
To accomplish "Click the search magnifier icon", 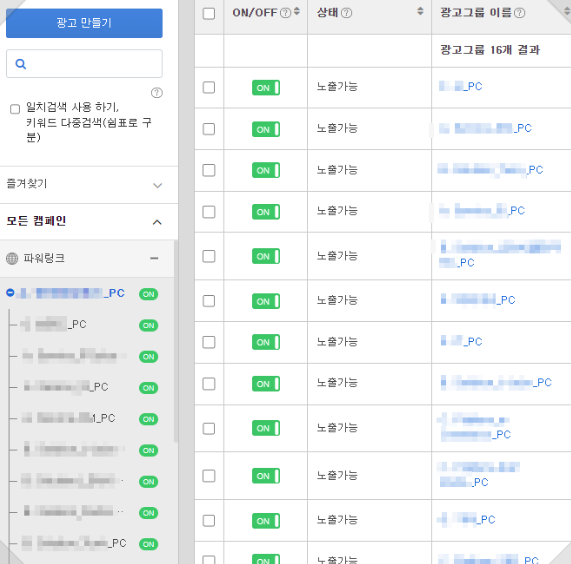I will 20,64.
